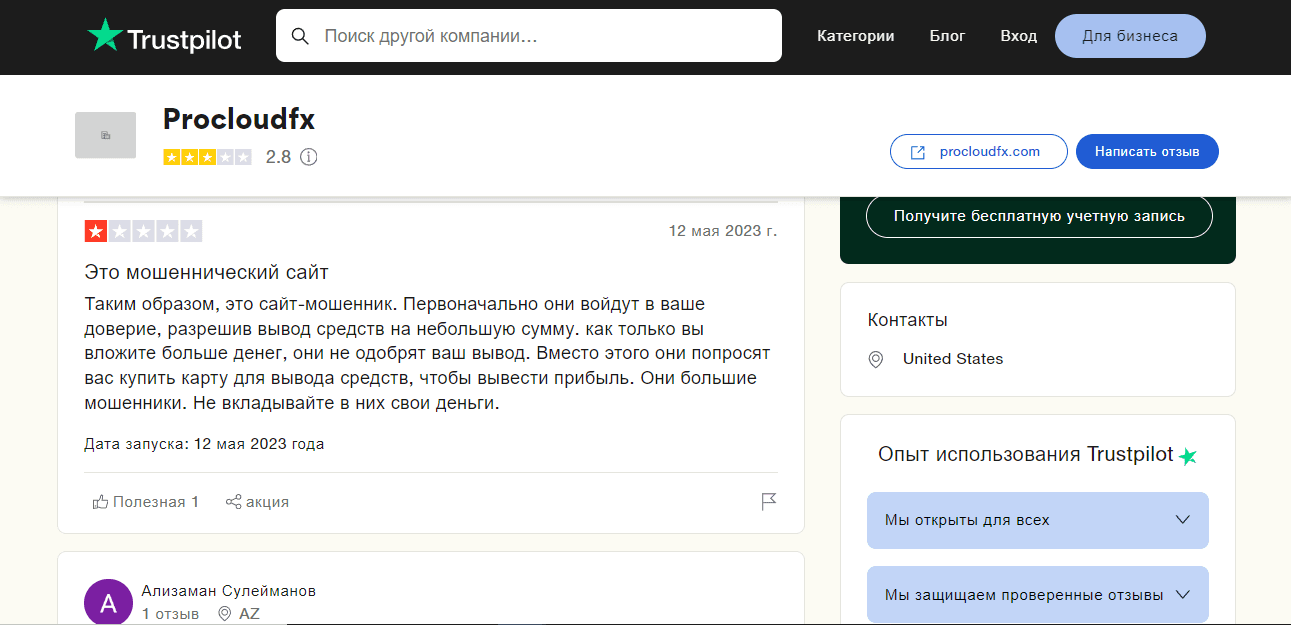Image resolution: width=1291 pixels, height=625 pixels.
Task: Click the share акция icon
Action: pos(233,502)
